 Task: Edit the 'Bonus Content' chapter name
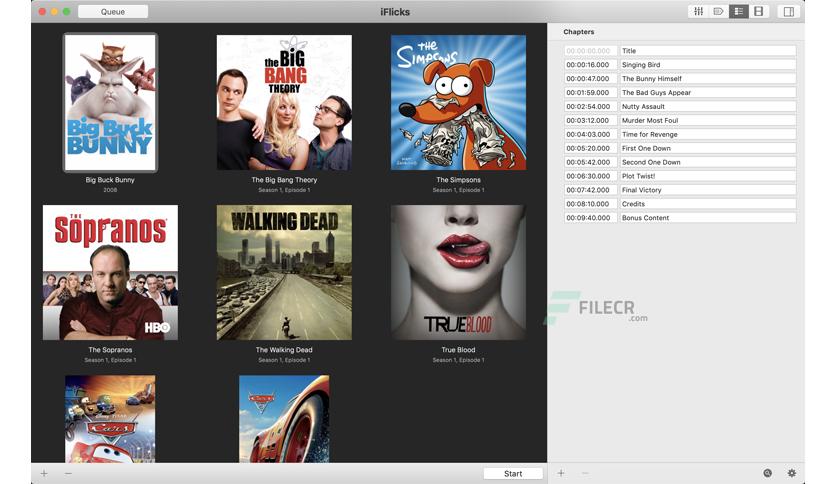(x=708, y=217)
